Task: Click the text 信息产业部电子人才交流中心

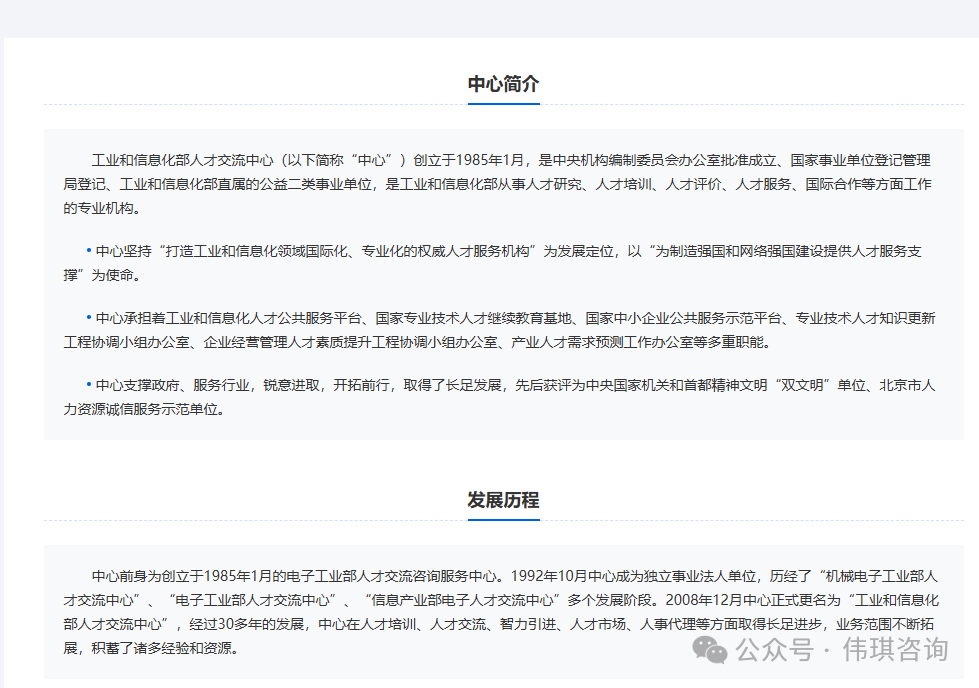Action: coord(463,600)
